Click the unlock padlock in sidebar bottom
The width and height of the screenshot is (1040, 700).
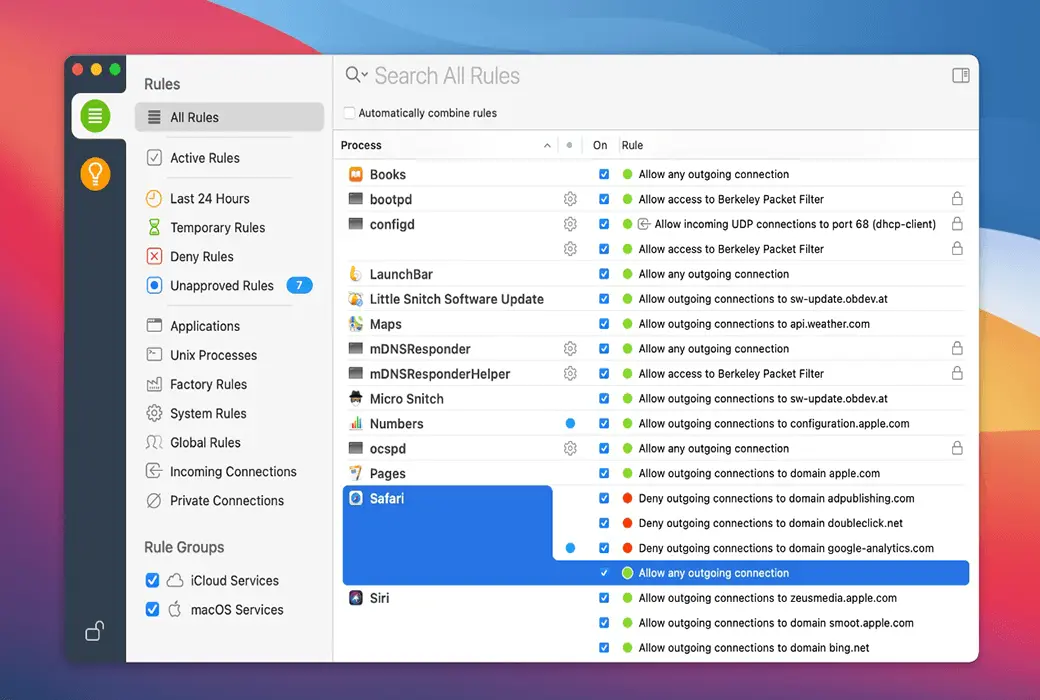pyautogui.click(x=95, y=630)
